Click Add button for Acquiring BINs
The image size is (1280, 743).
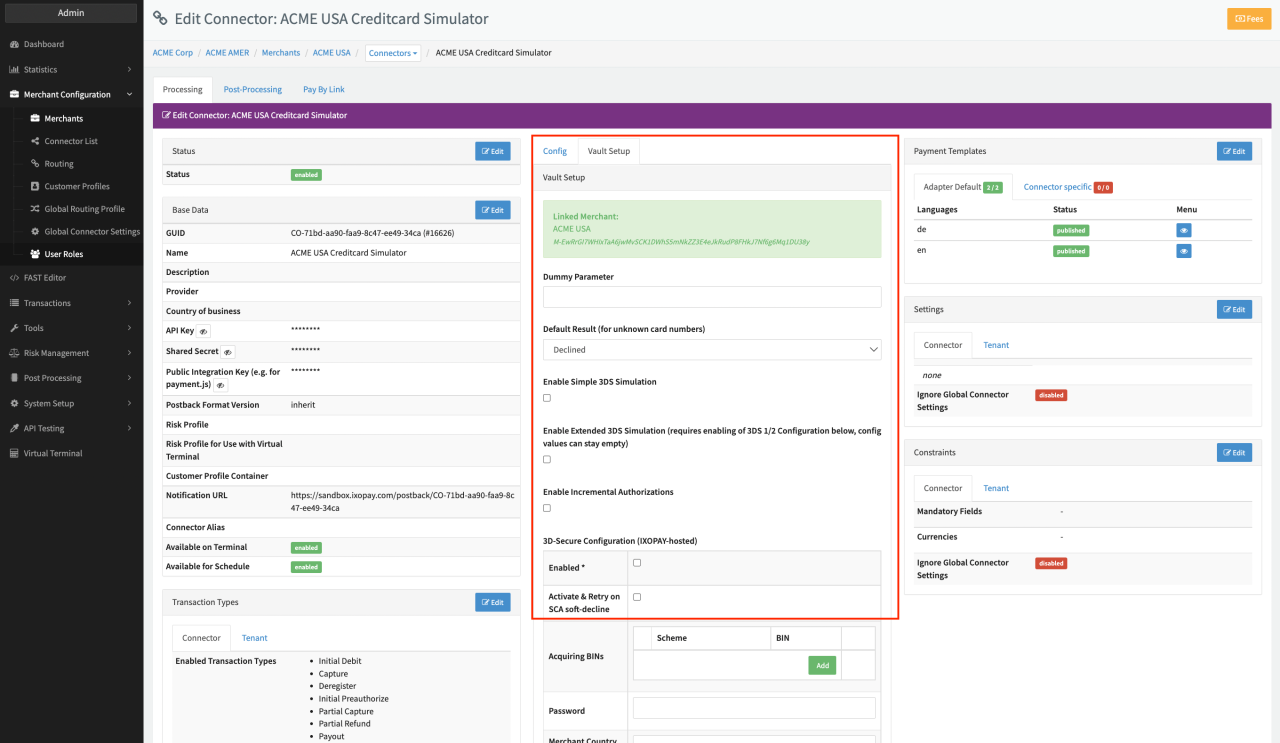coord(821,665)
